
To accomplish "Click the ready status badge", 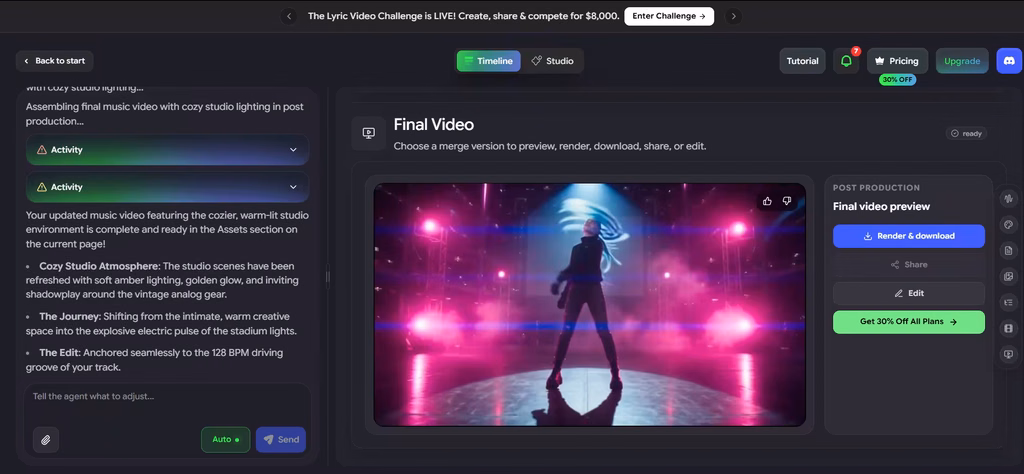I will [x=966, y=134].
